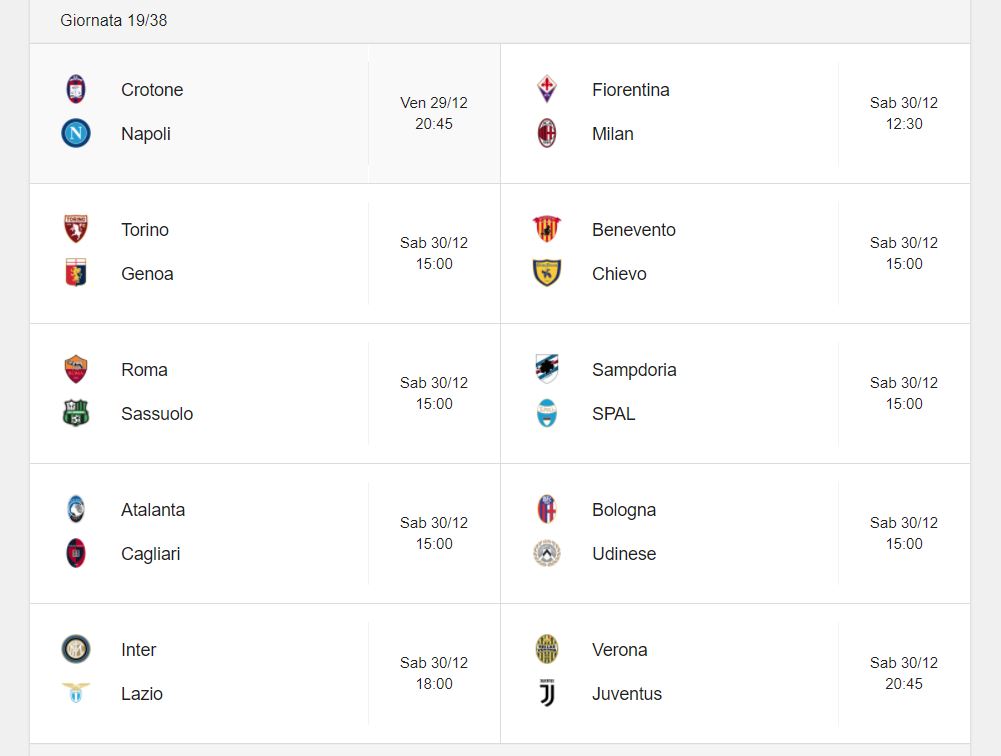Click the Lazio eagle crest
Image resolution: width=1001 pixels, height=756 pixels.
[76, 693]
